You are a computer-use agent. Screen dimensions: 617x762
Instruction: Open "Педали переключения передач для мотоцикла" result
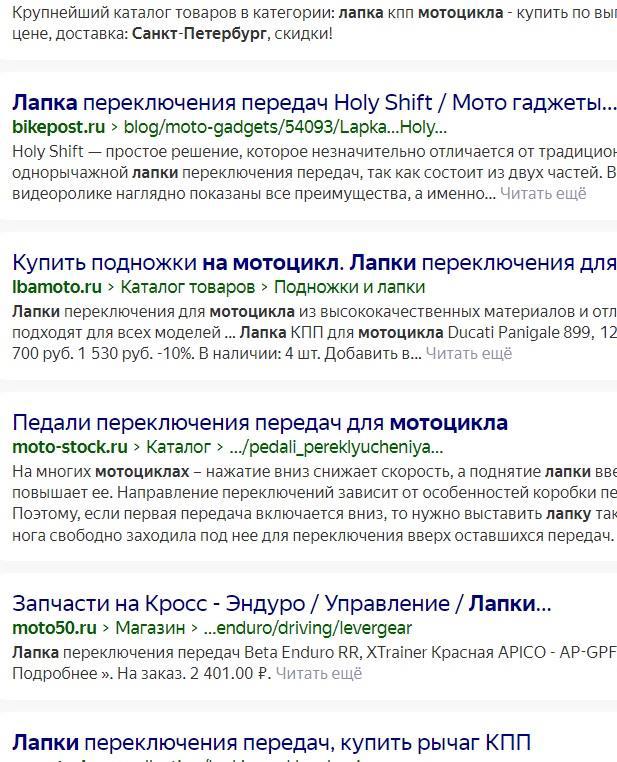(x=260, y=422)
